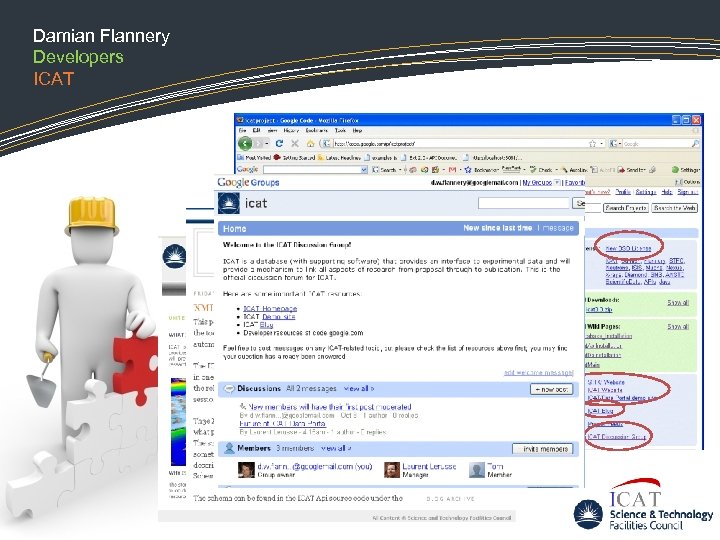Viewport: 720px width, 540px height.
Task: Click the magnifier icon in Firefox search box
Action: pyautogui.click(x=695, y=144)
